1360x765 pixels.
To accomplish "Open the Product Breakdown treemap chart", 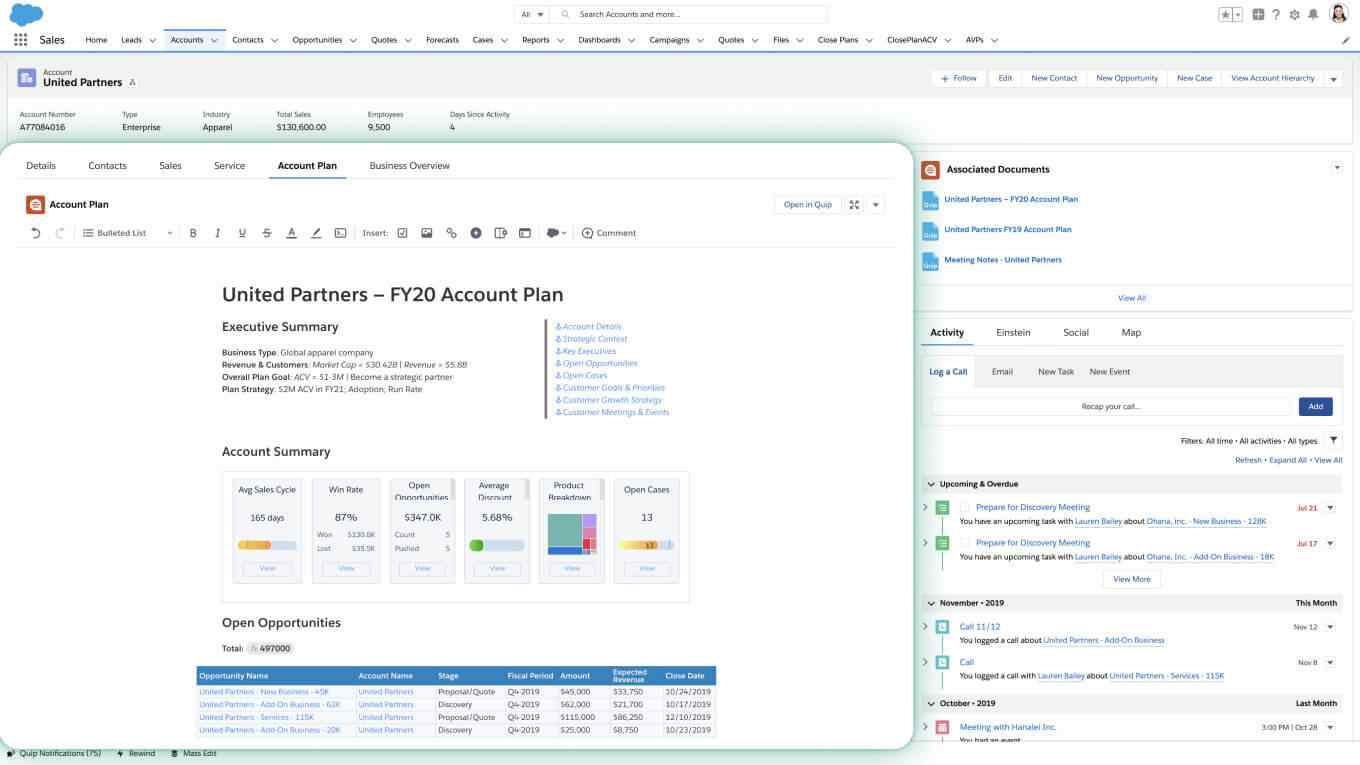I will (x=572, y=534).
